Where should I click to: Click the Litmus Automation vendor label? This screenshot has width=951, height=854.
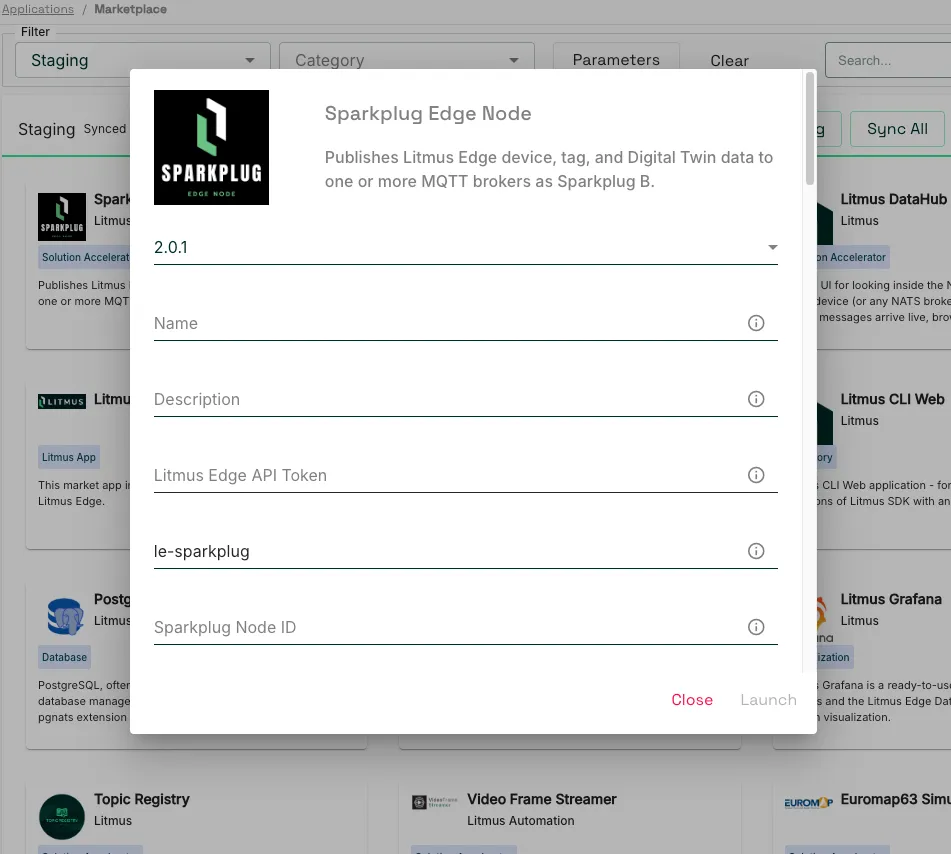tap(520, 821)
